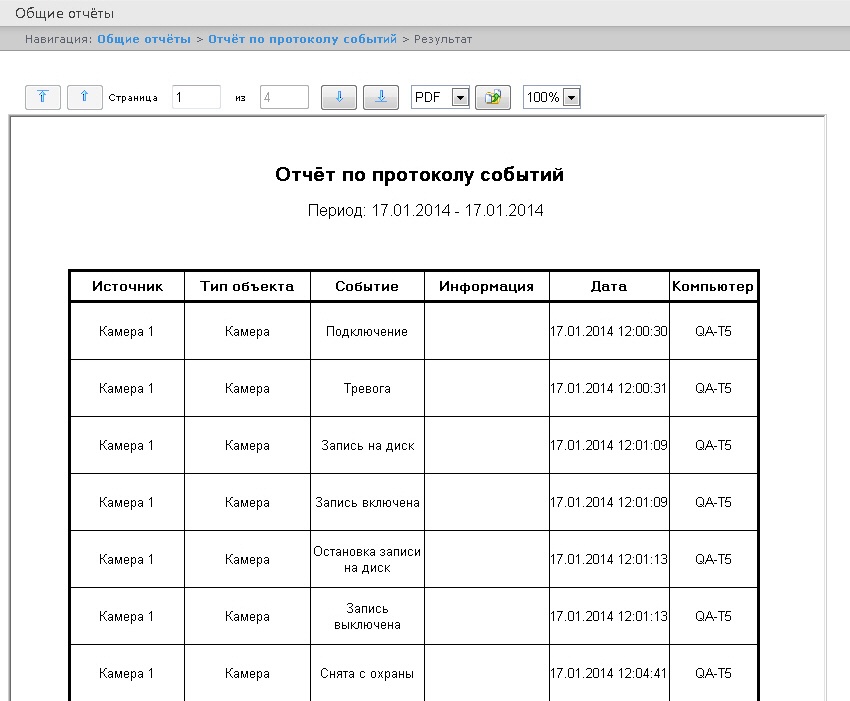
Task: Advance to the next report page
Action: pyautogui.click(x=339, y=97)
